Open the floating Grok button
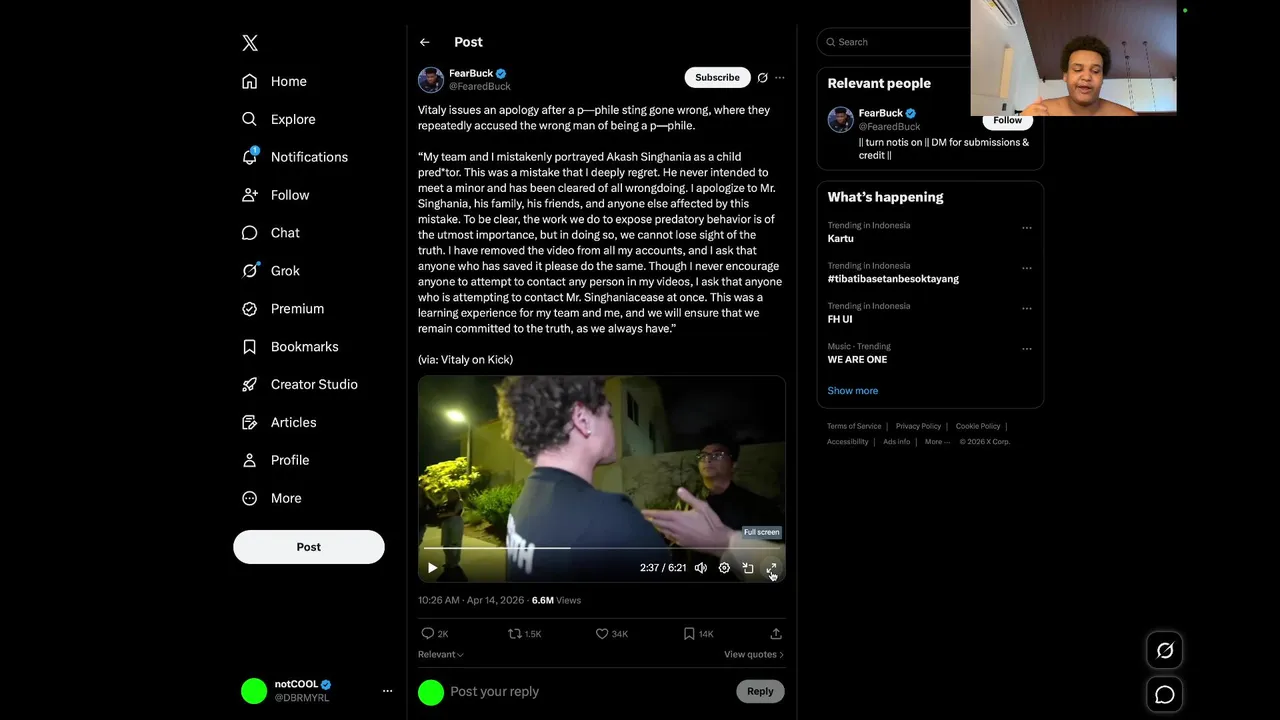This screenshot has height=720, width=1280. pos(1165,651)
